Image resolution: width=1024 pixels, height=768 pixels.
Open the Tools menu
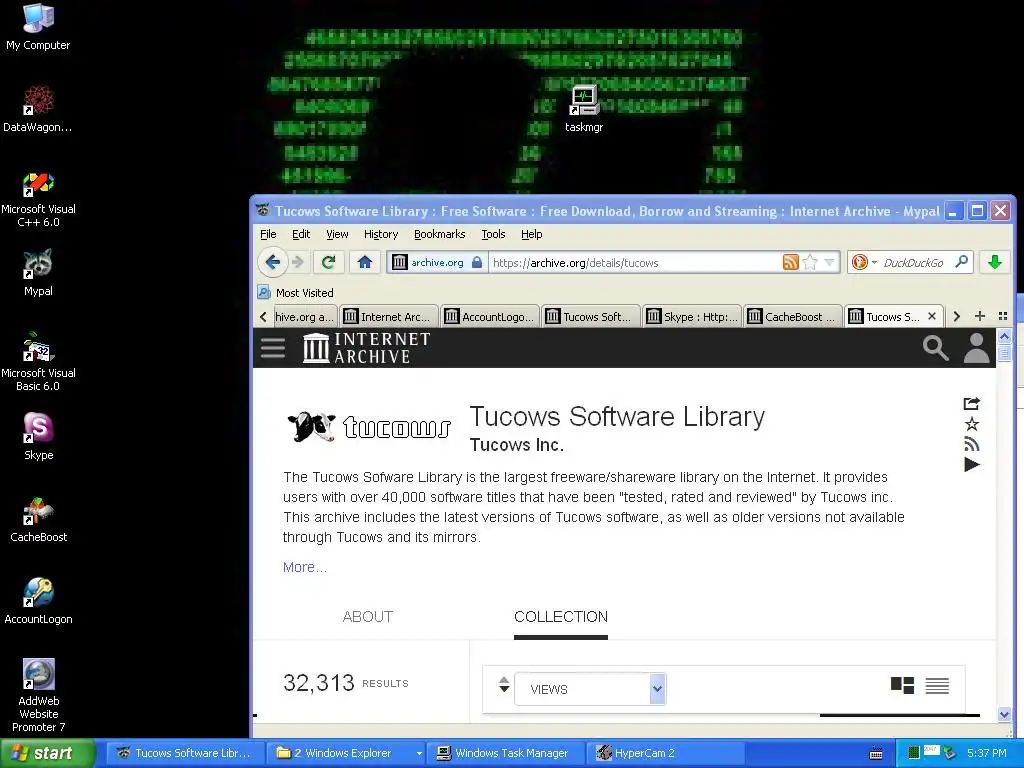coord(493,234)
